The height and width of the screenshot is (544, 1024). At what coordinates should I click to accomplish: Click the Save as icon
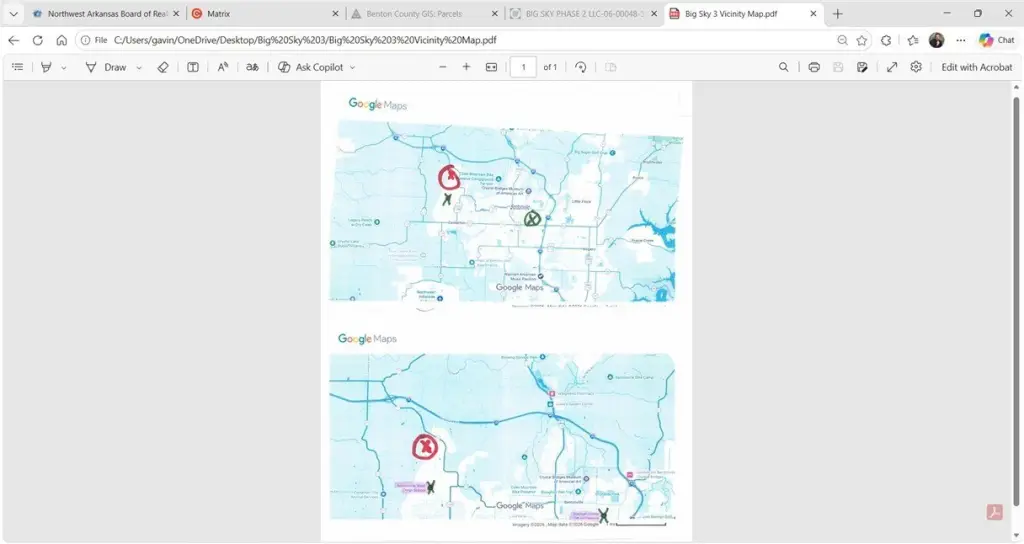pyautogui.click(x=862, y=67)
